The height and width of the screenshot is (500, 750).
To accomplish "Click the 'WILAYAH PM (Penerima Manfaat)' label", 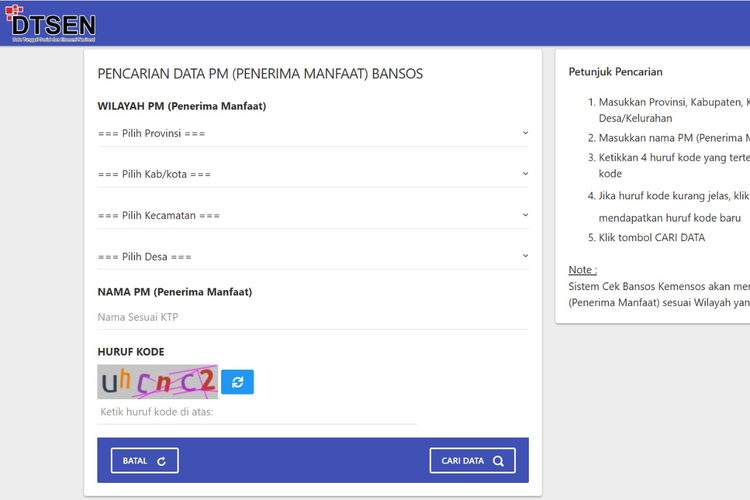I will click(182, 106).
